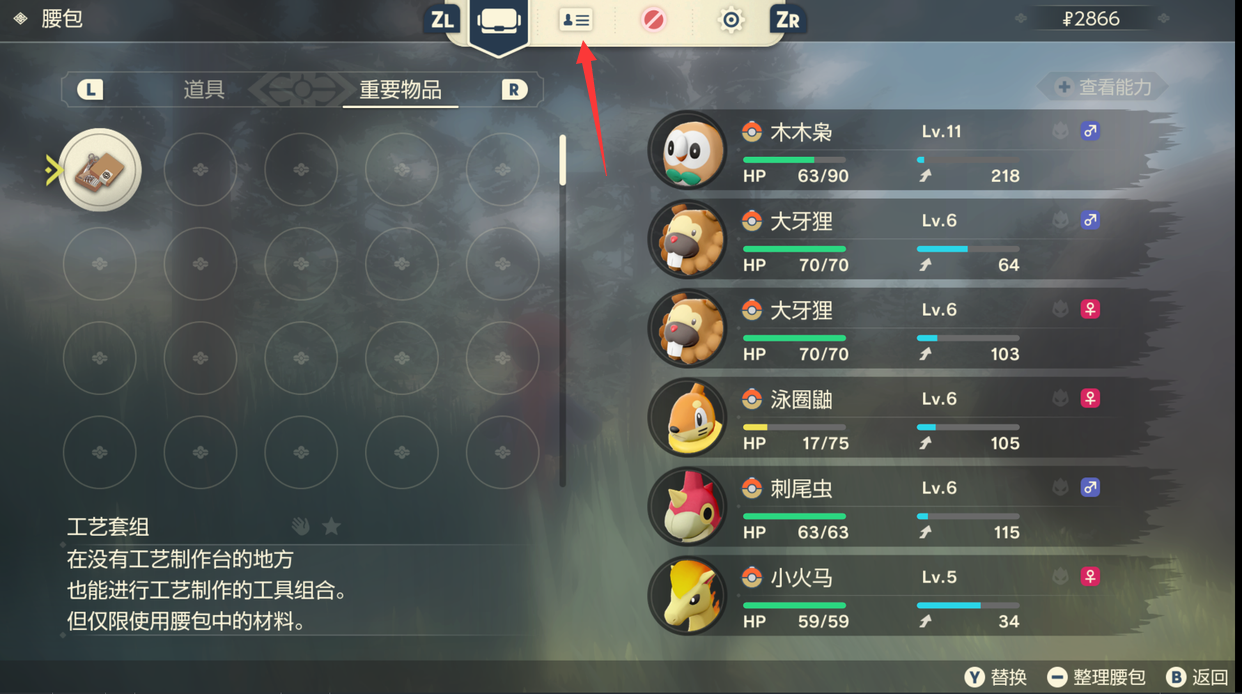Viewport: 1242px width, 694px height.
Task: Click the R button beside 重要物品
Action: coord(514,90)
